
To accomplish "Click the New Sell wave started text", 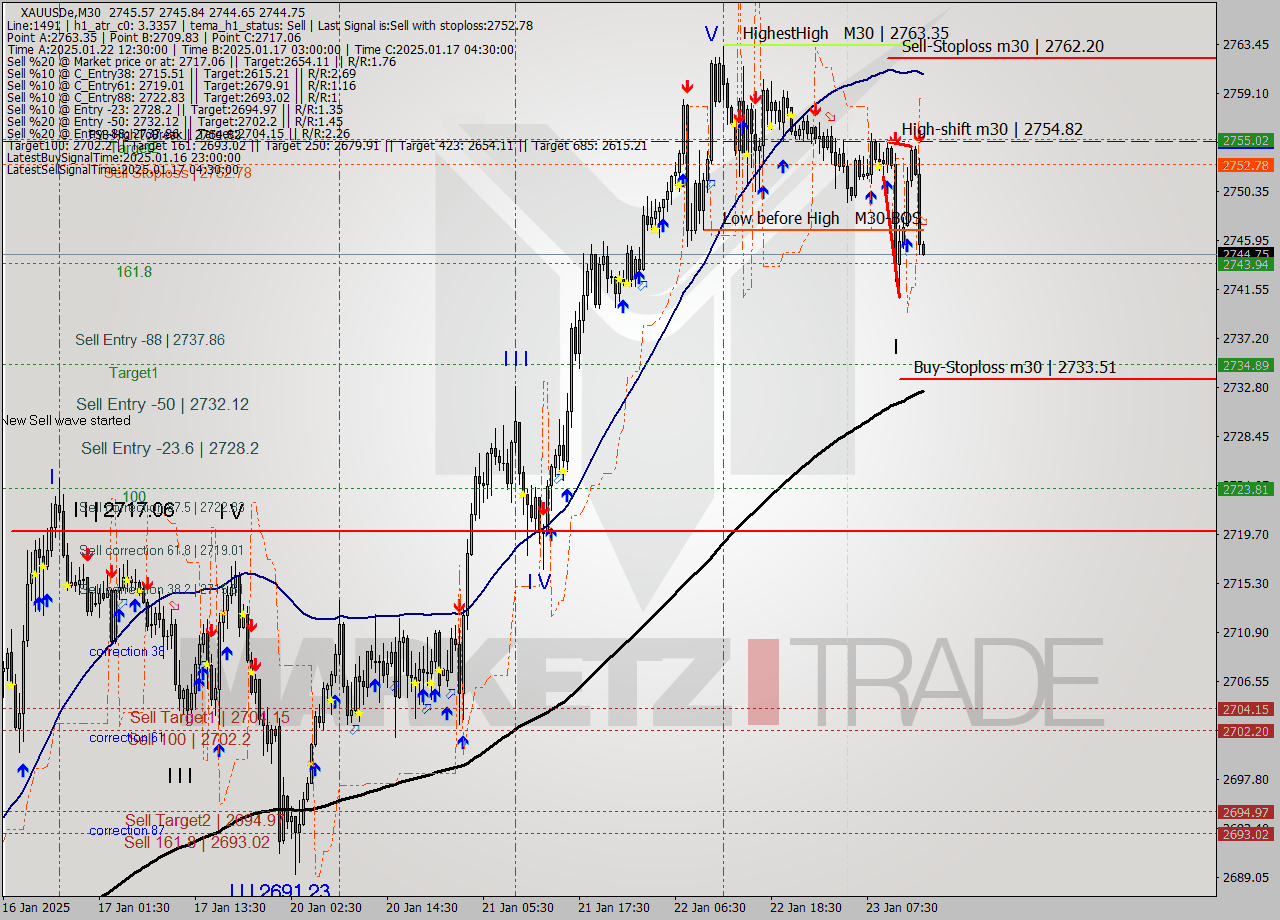I will 66,420.
